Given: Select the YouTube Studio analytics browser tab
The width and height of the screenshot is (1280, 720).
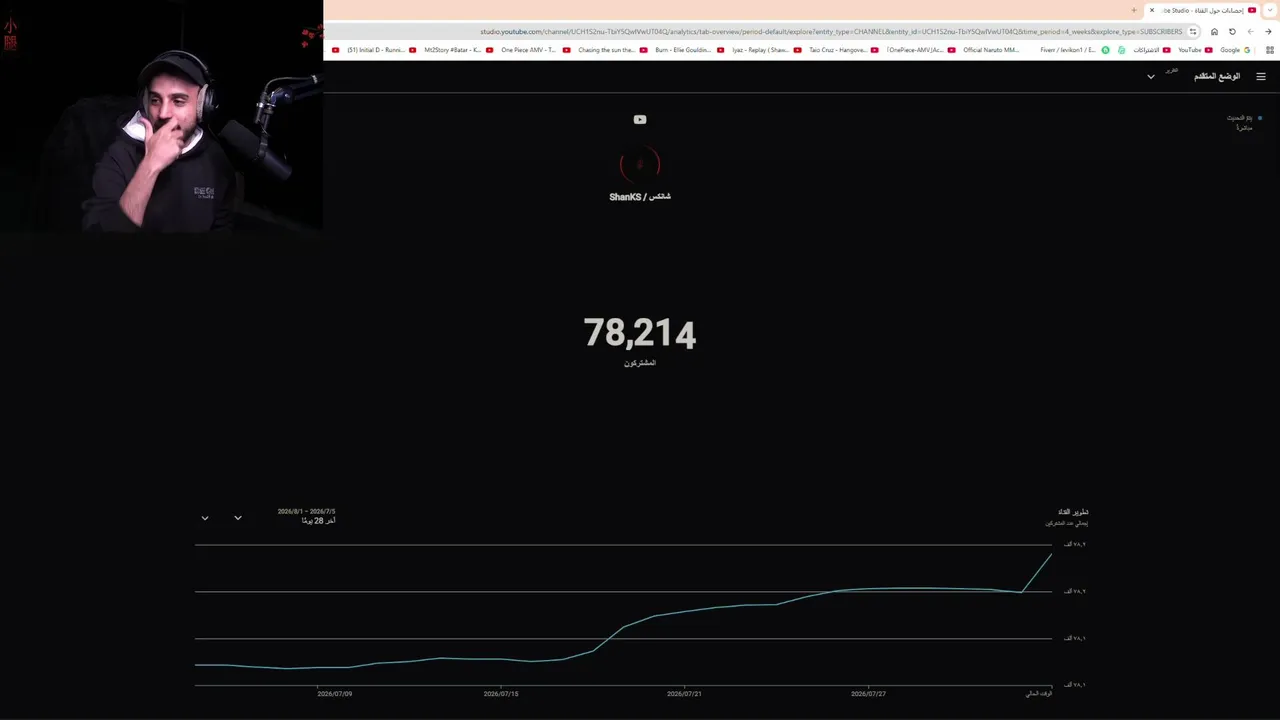Looking at the screenshot, I should pyautogui.click(x=1203, y=10).
